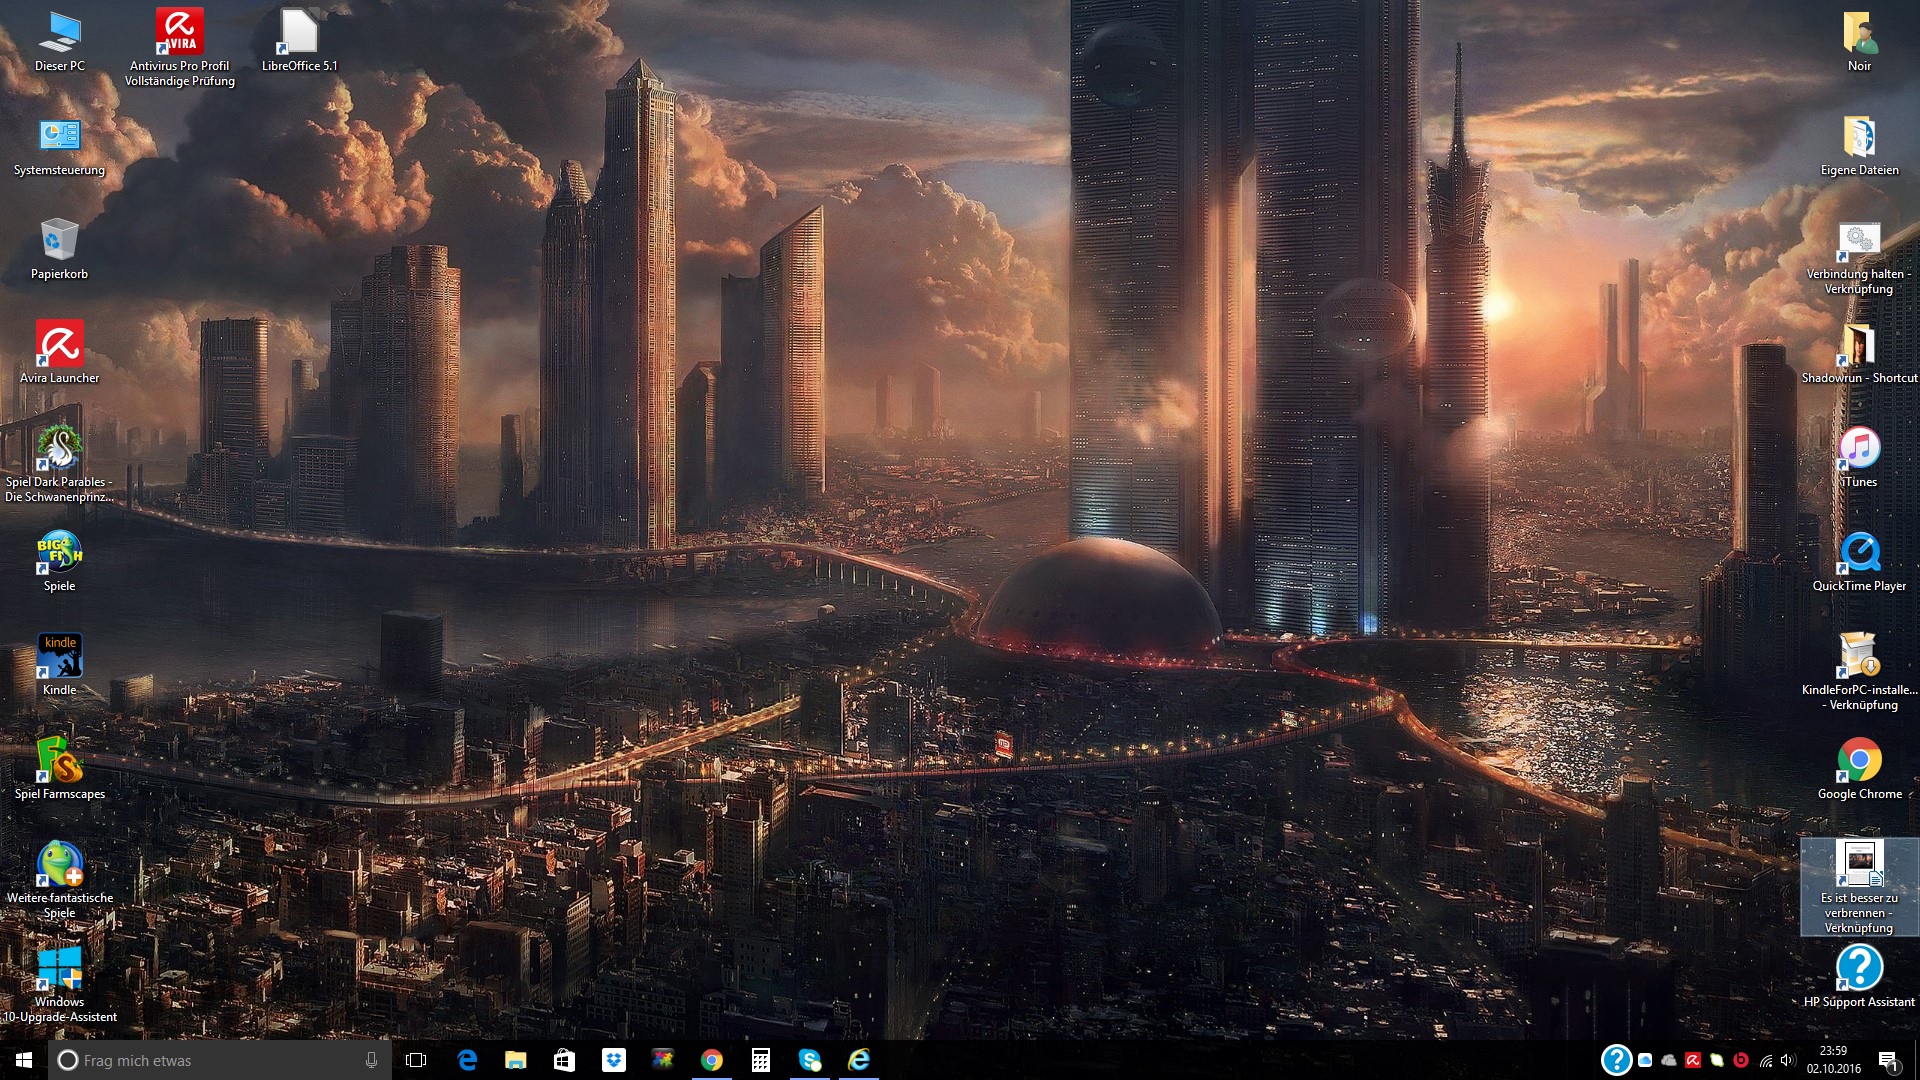Open the Dropbox icon in the taskbar
1920x1080 pixels.
point(613,1060)
